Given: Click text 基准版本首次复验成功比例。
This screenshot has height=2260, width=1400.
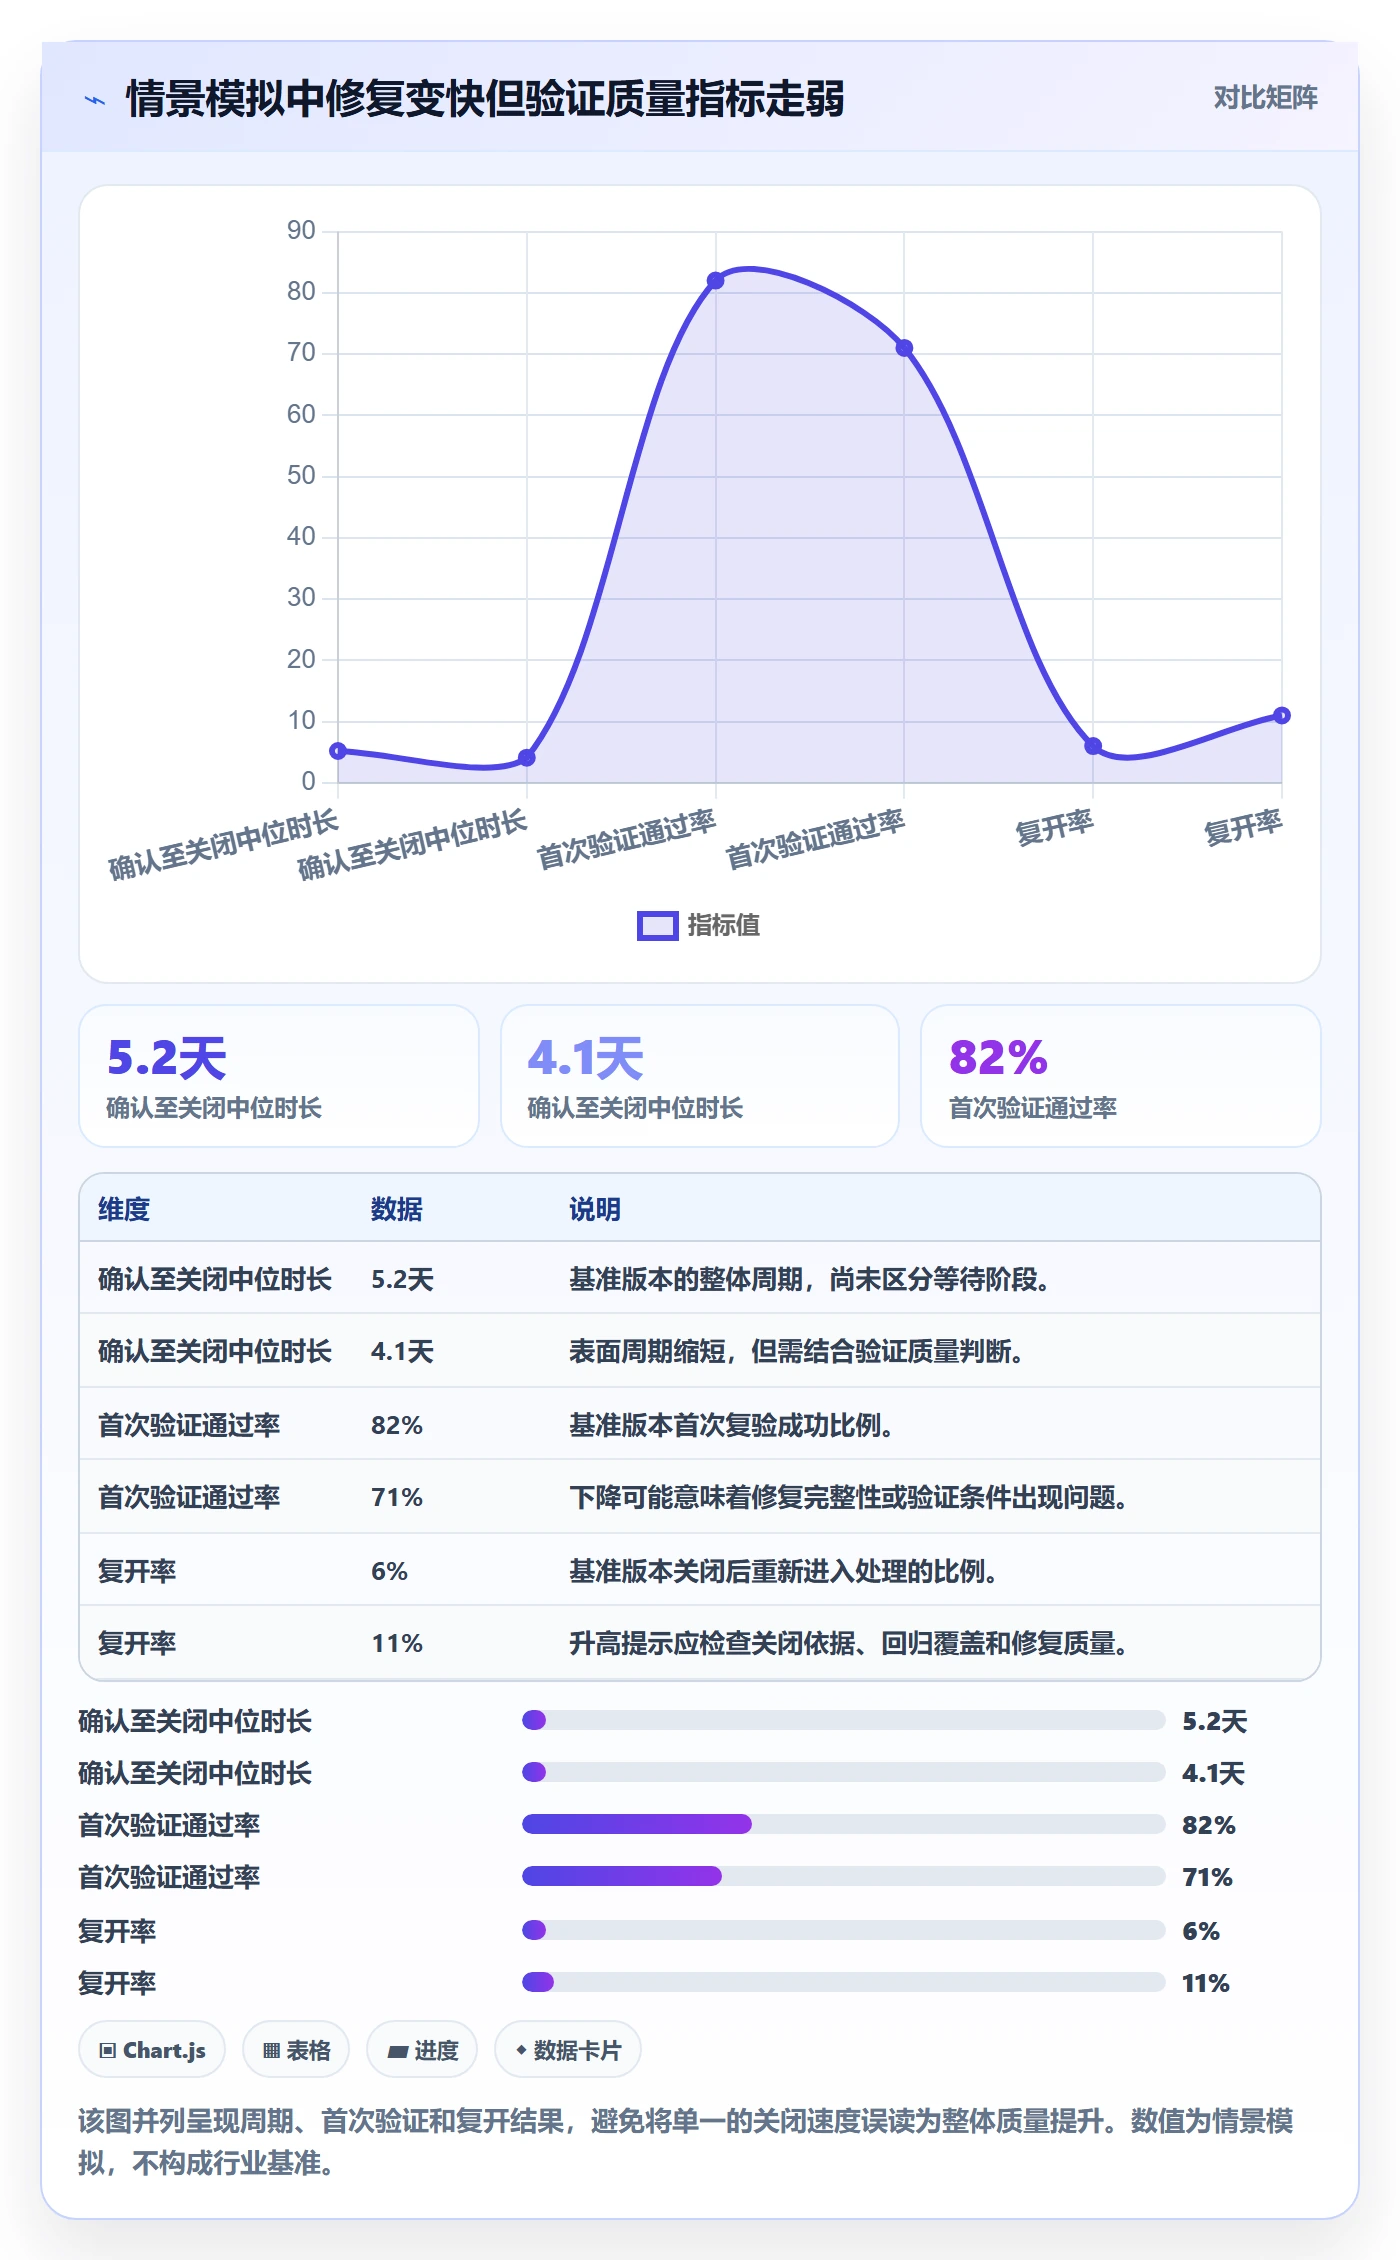Looking at the screenshot, I should point(731,1425).
